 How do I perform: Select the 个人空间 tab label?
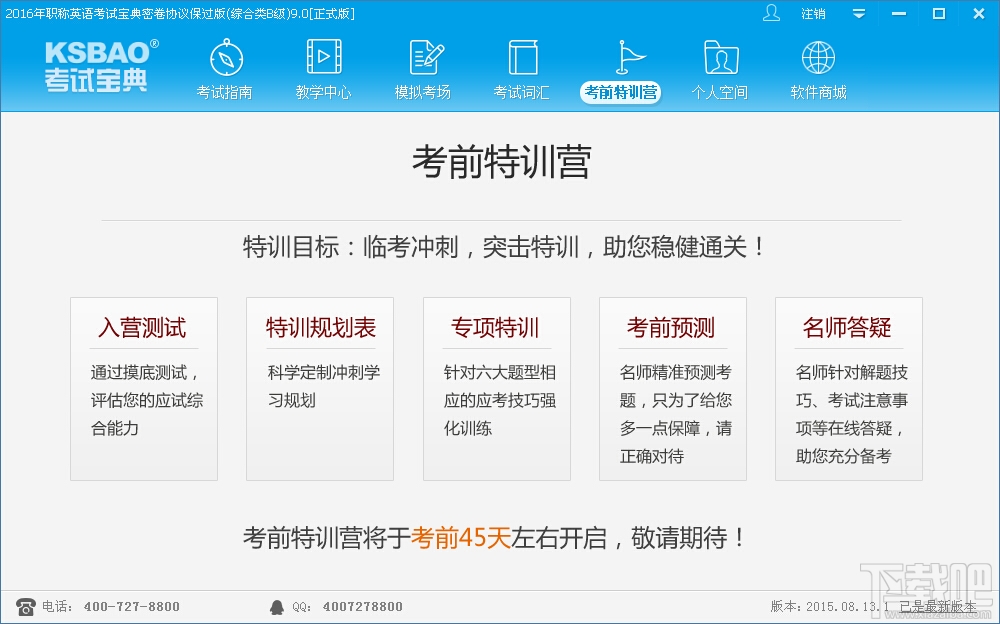719,93
